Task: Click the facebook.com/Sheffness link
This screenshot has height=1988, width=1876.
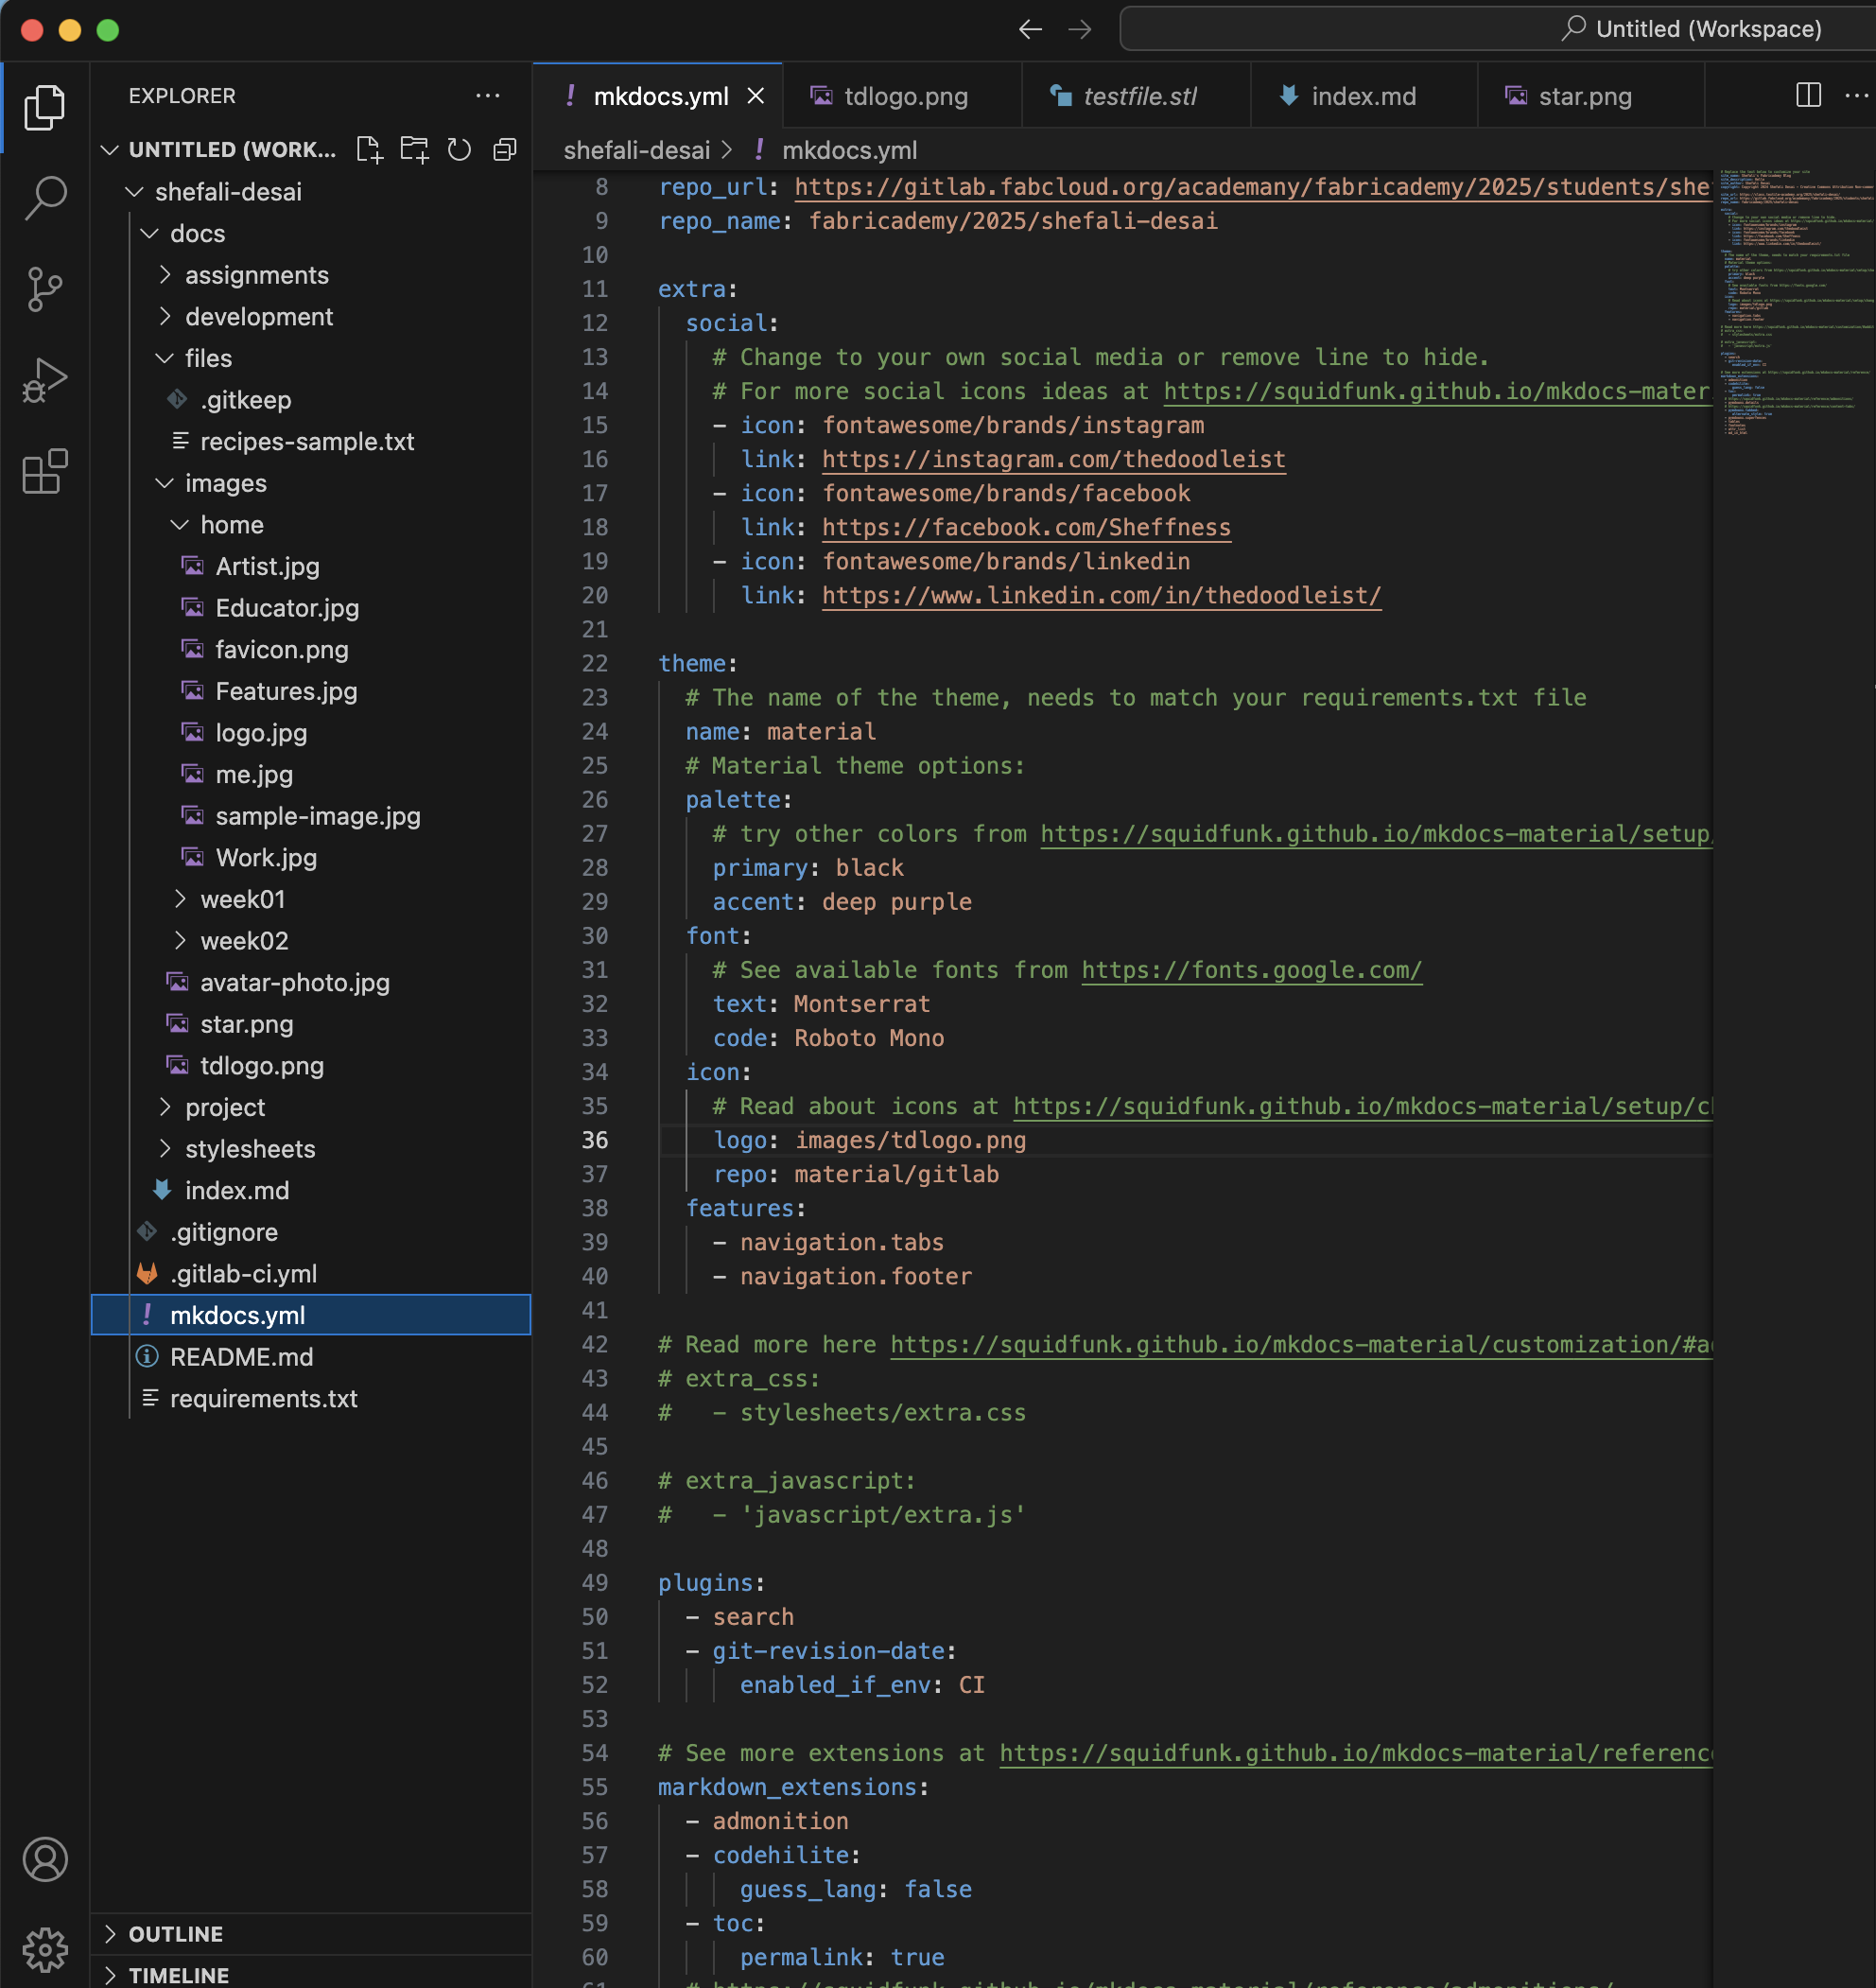Action: pyautogui.click(x=1026, y=527)
